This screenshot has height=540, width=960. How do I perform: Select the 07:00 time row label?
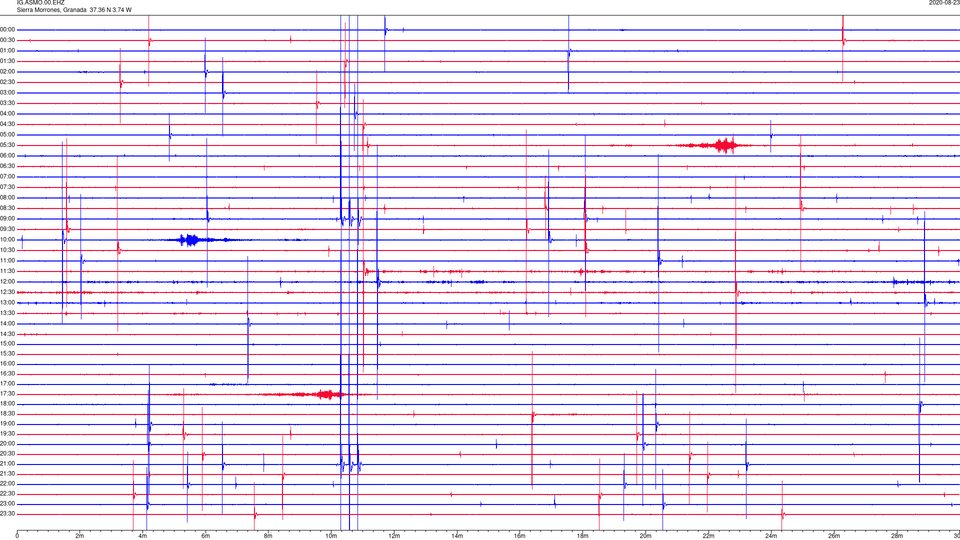[8, 176]
